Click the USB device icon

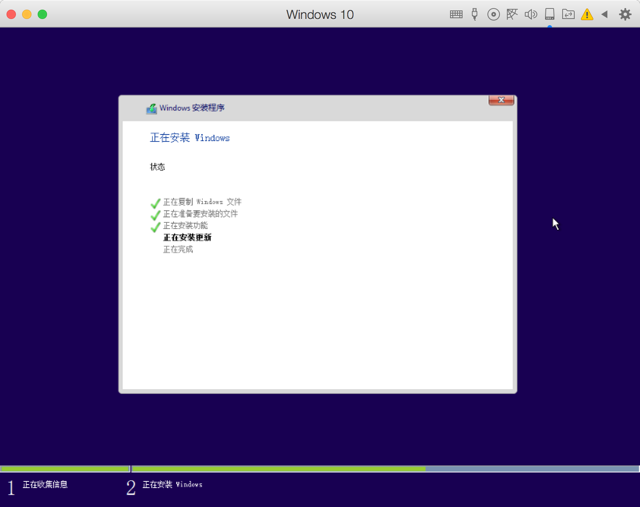(x=474, y=14)
